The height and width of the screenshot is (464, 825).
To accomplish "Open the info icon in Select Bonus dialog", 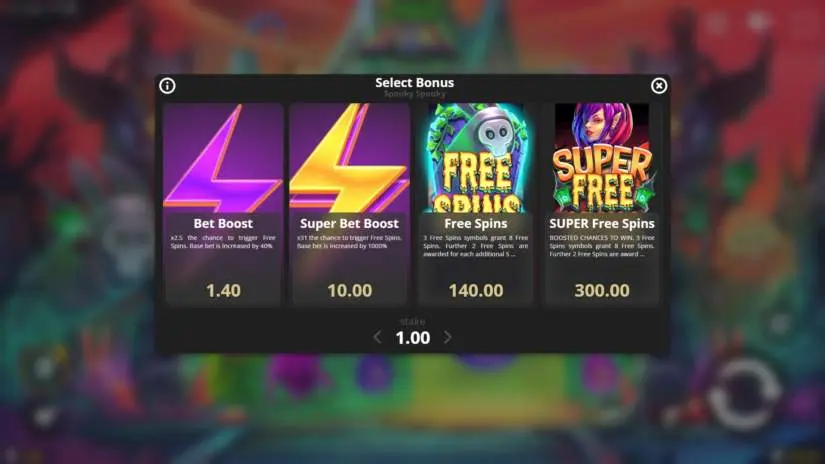I will click(167, 86).
